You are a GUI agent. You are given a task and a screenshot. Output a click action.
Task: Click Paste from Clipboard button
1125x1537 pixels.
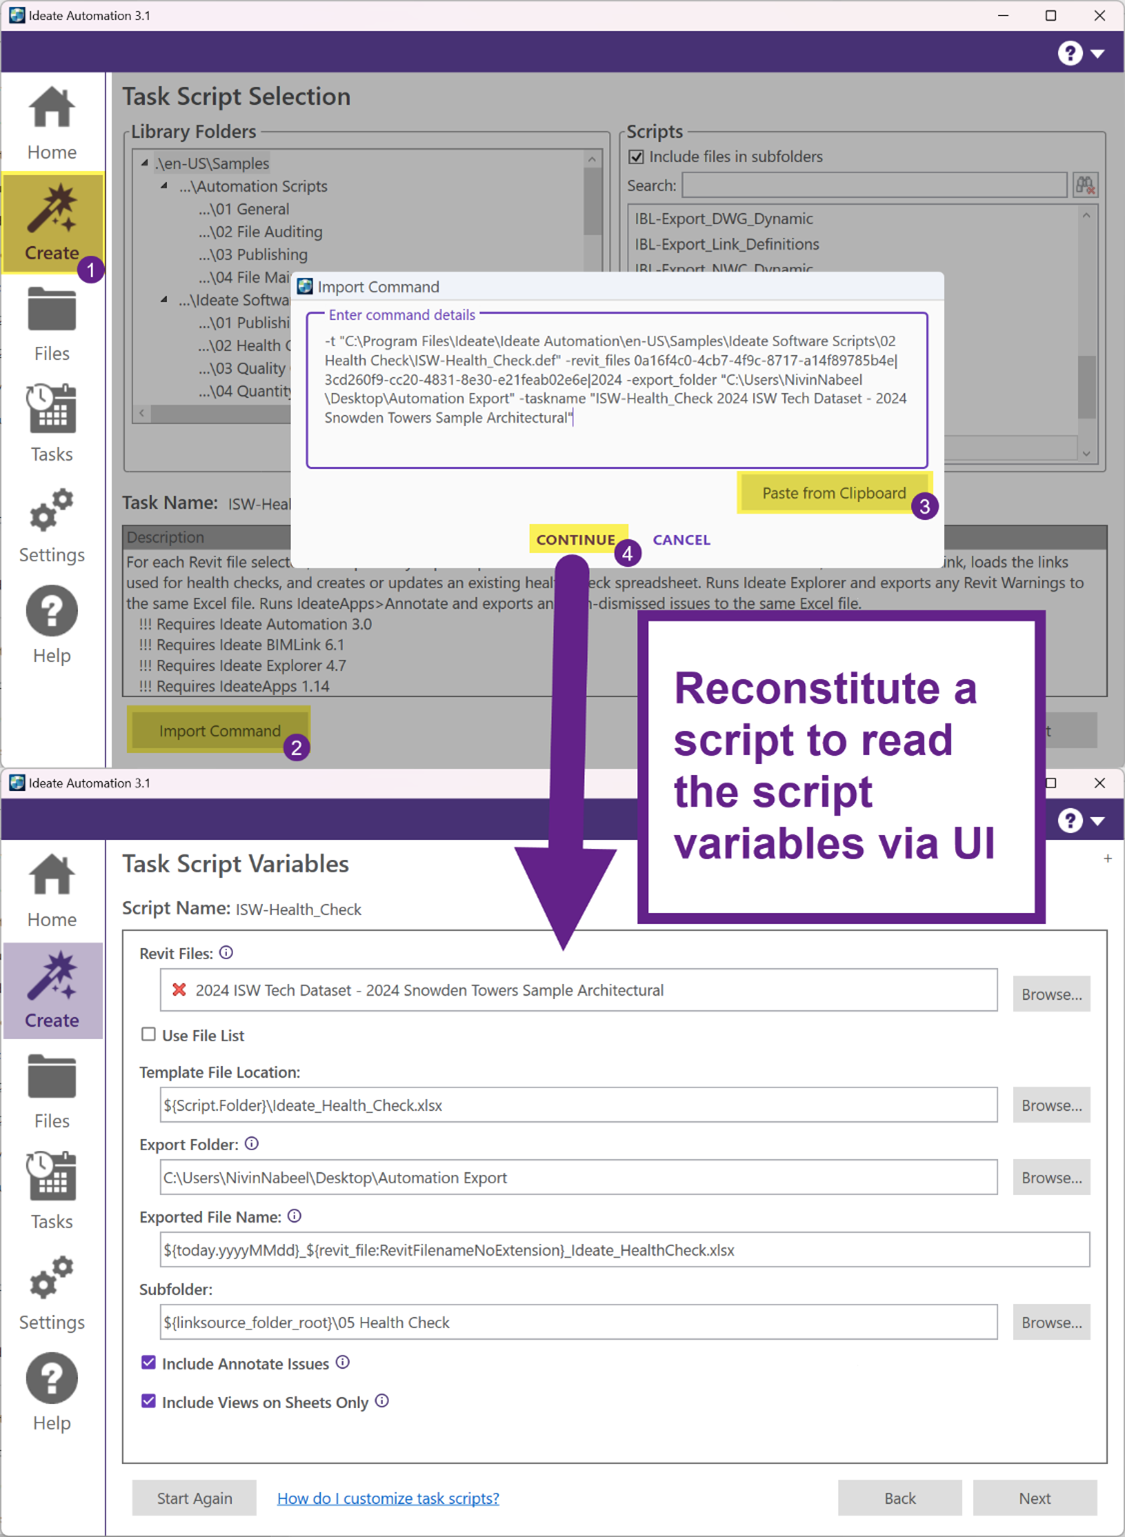(834, 493)
